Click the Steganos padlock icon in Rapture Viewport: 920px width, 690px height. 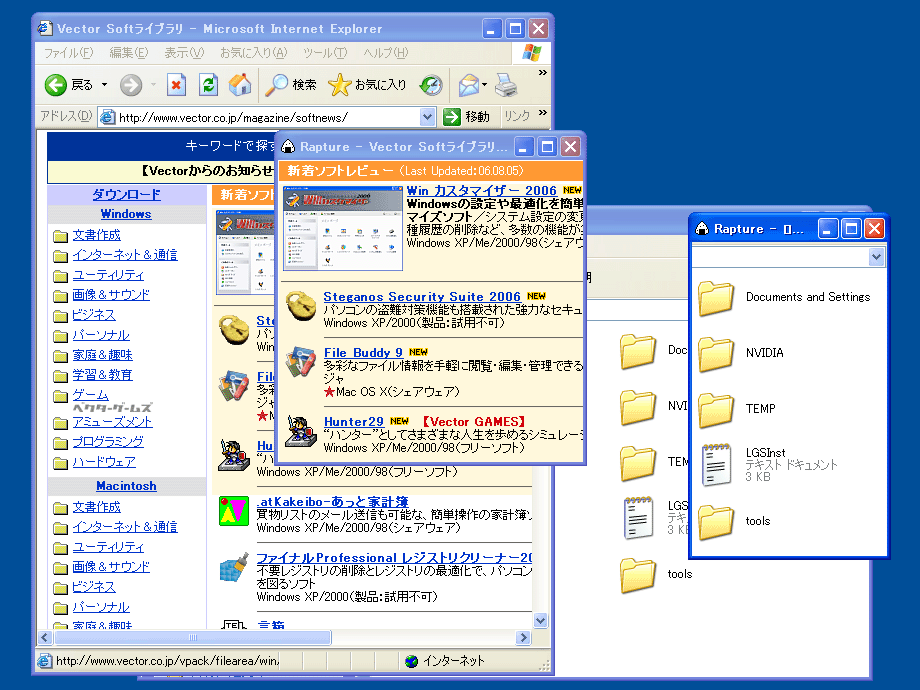click(301, 305)
